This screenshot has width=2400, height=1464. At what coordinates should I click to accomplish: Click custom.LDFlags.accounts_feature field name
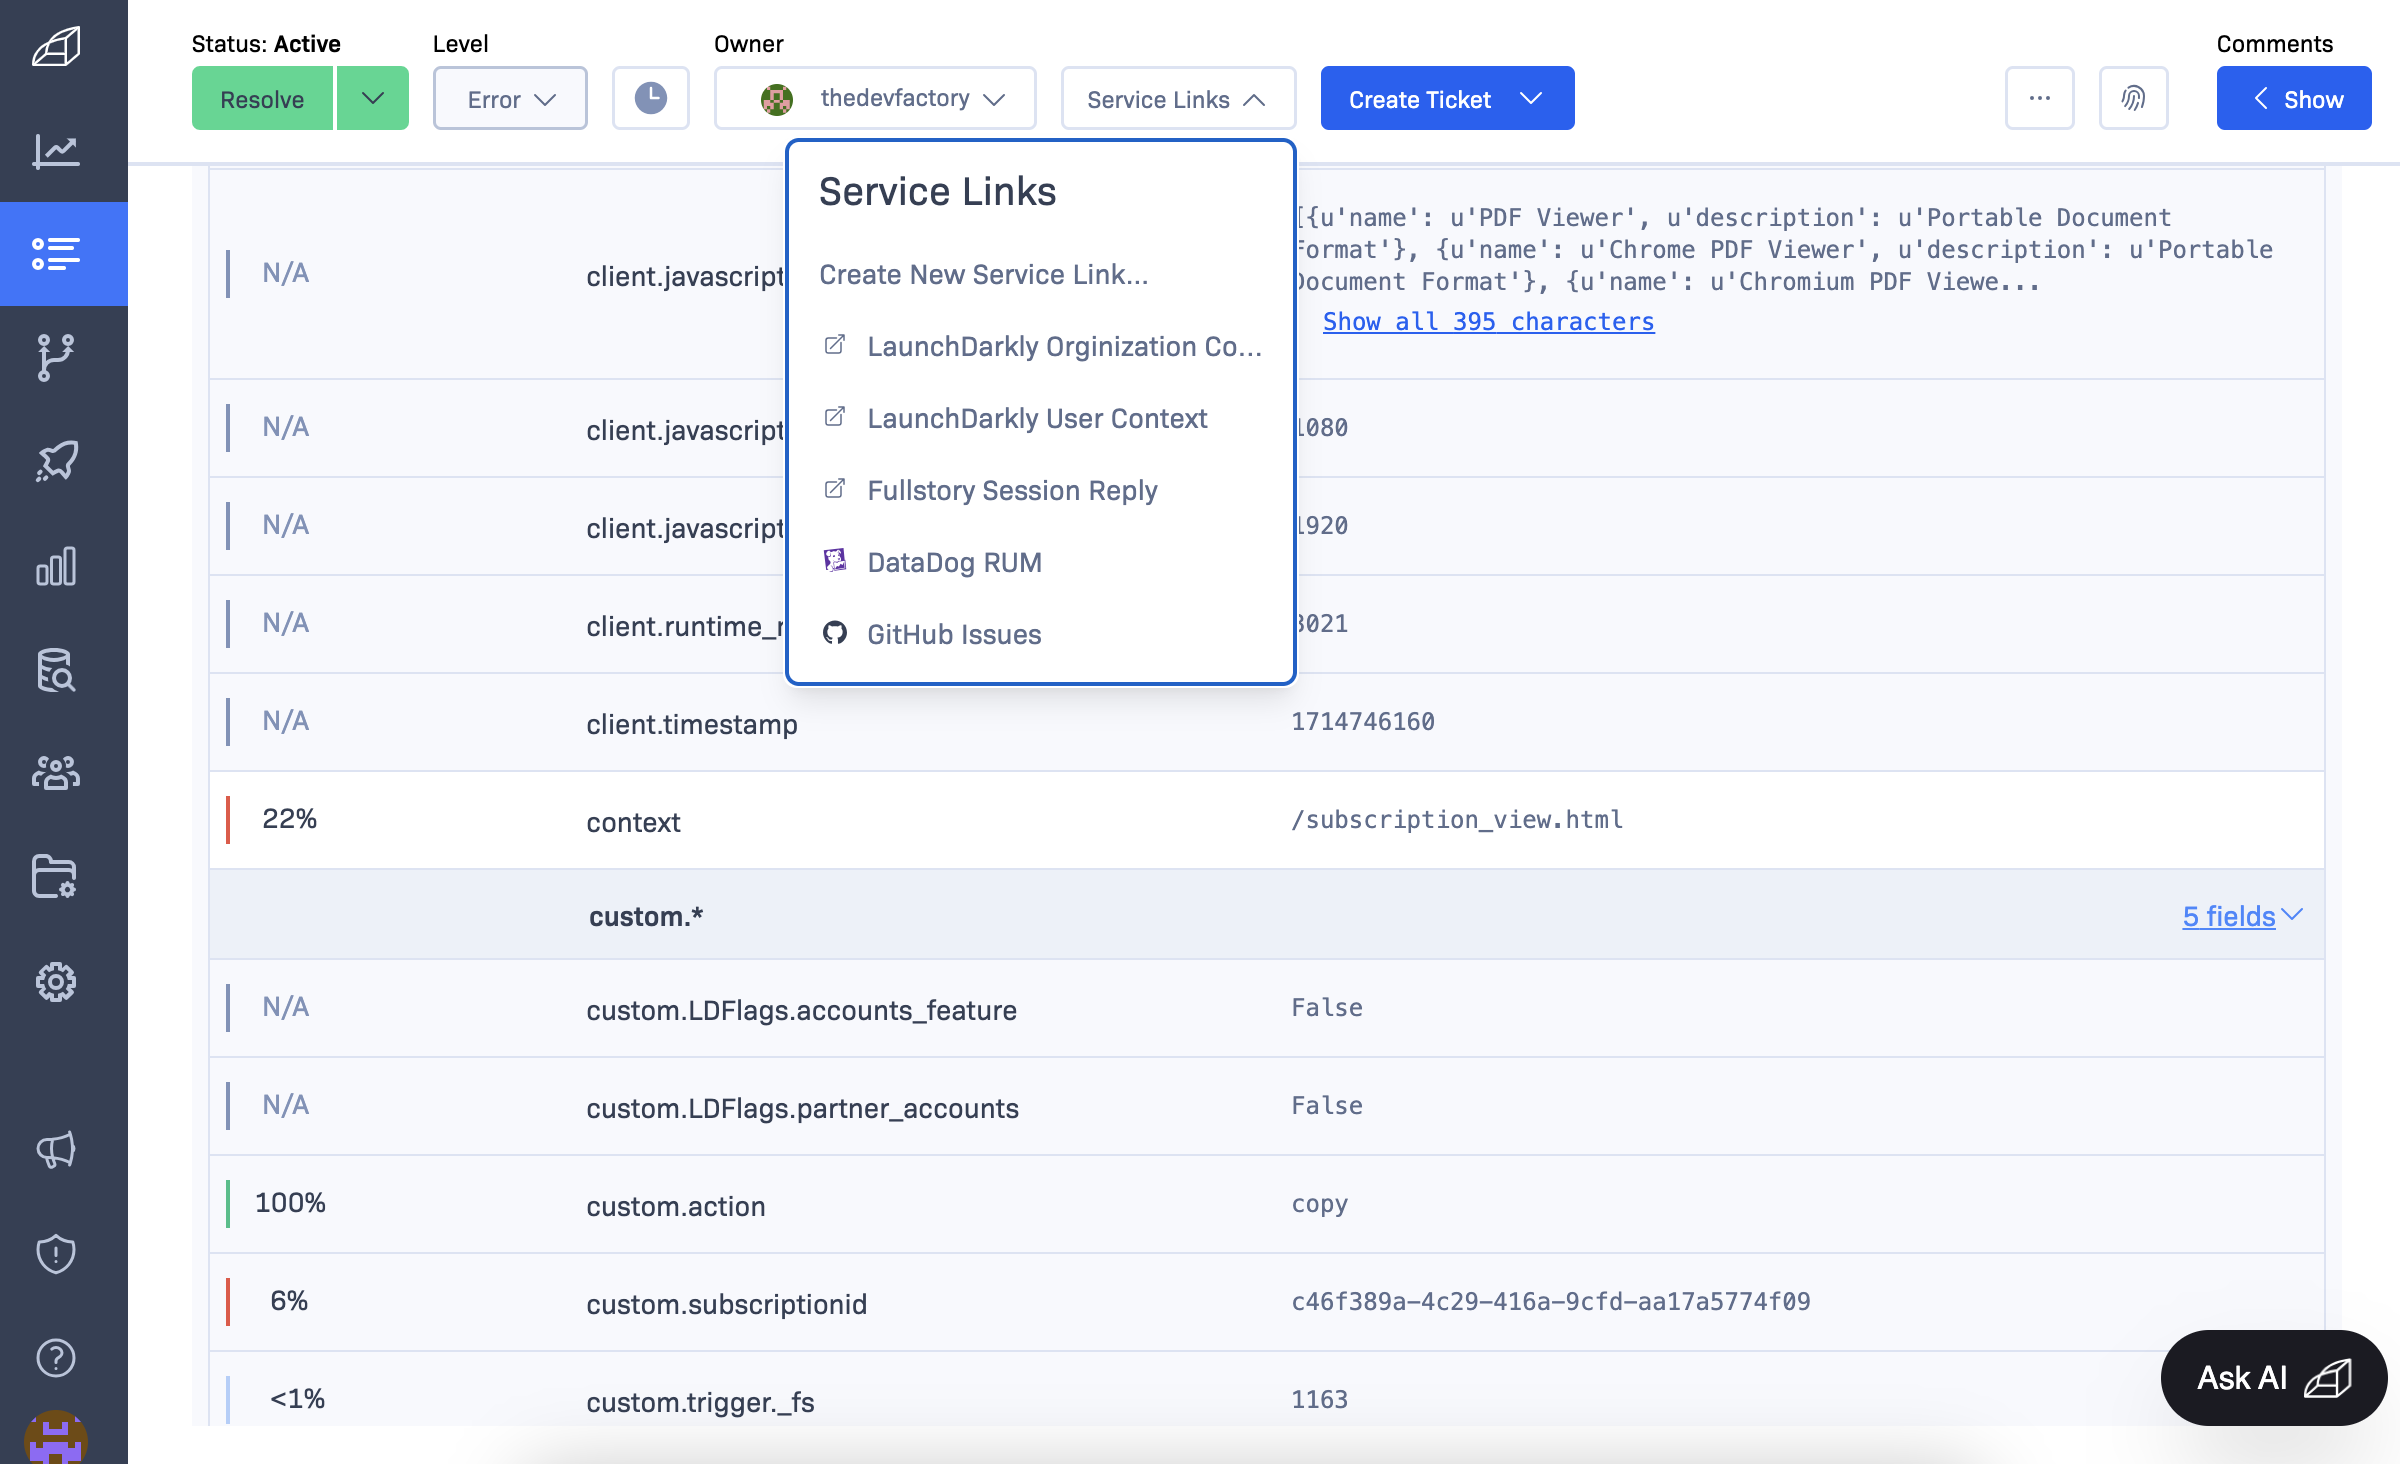click(801, 1010)
